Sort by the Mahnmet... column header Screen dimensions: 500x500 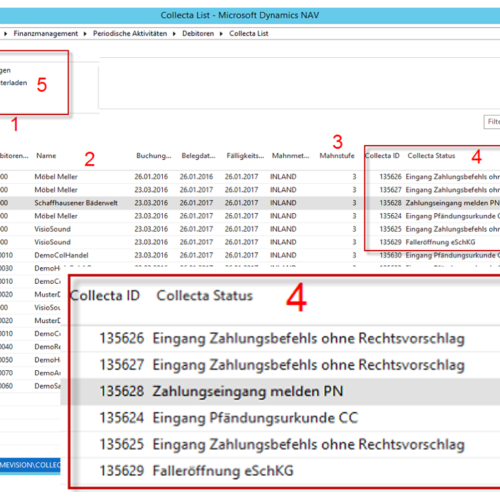coord(291,156)
